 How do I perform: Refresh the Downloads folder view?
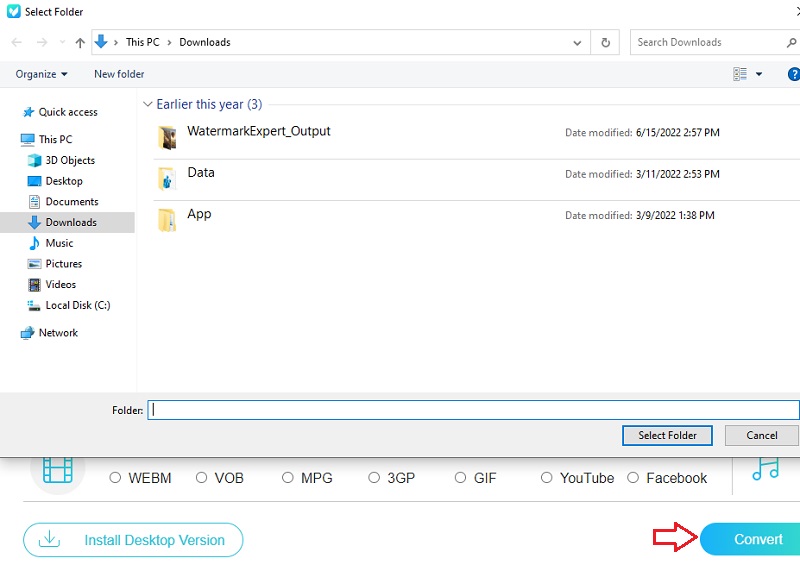[x=605, y=42]
